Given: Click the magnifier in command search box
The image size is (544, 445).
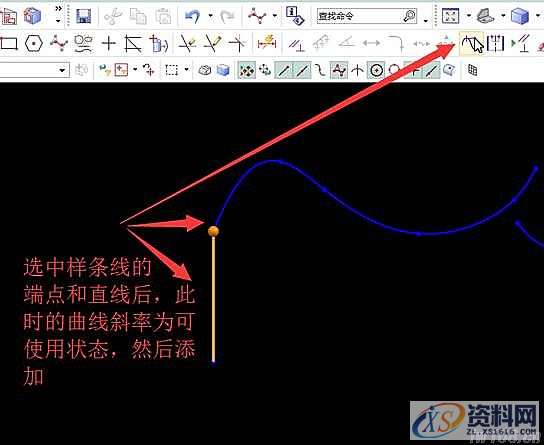Looking at the screenshot, I should (409, 16).
